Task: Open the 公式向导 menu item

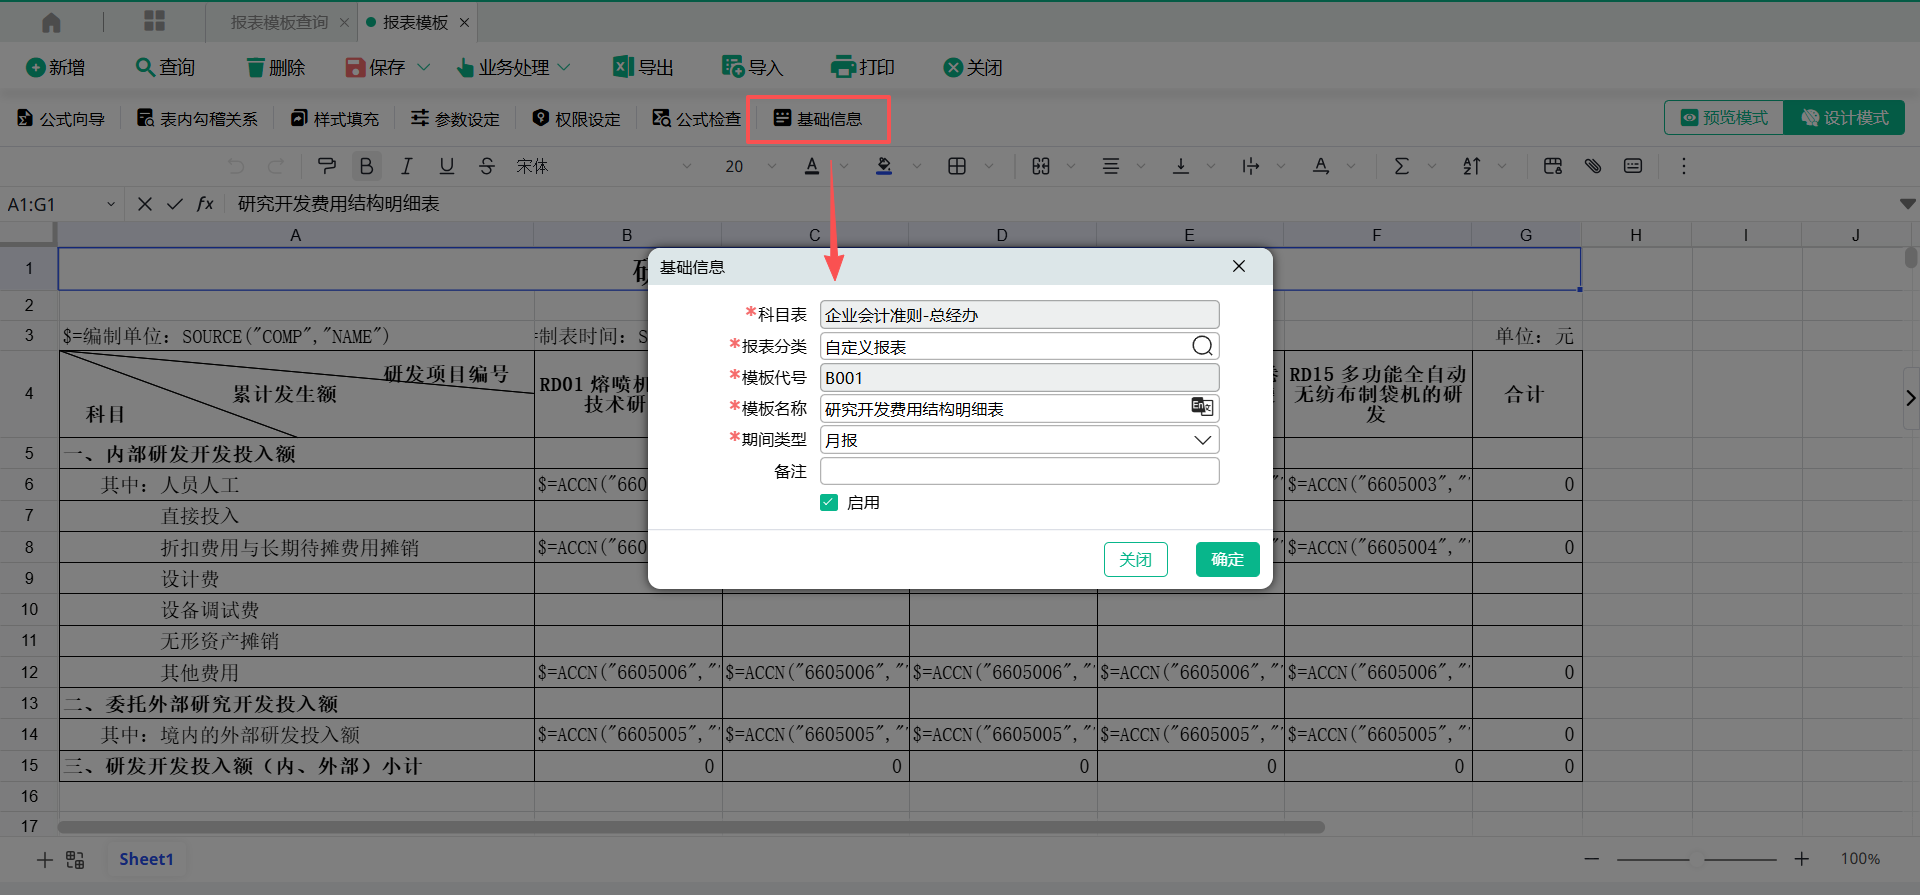Action: pyautogui.click(x=62, y=119)
